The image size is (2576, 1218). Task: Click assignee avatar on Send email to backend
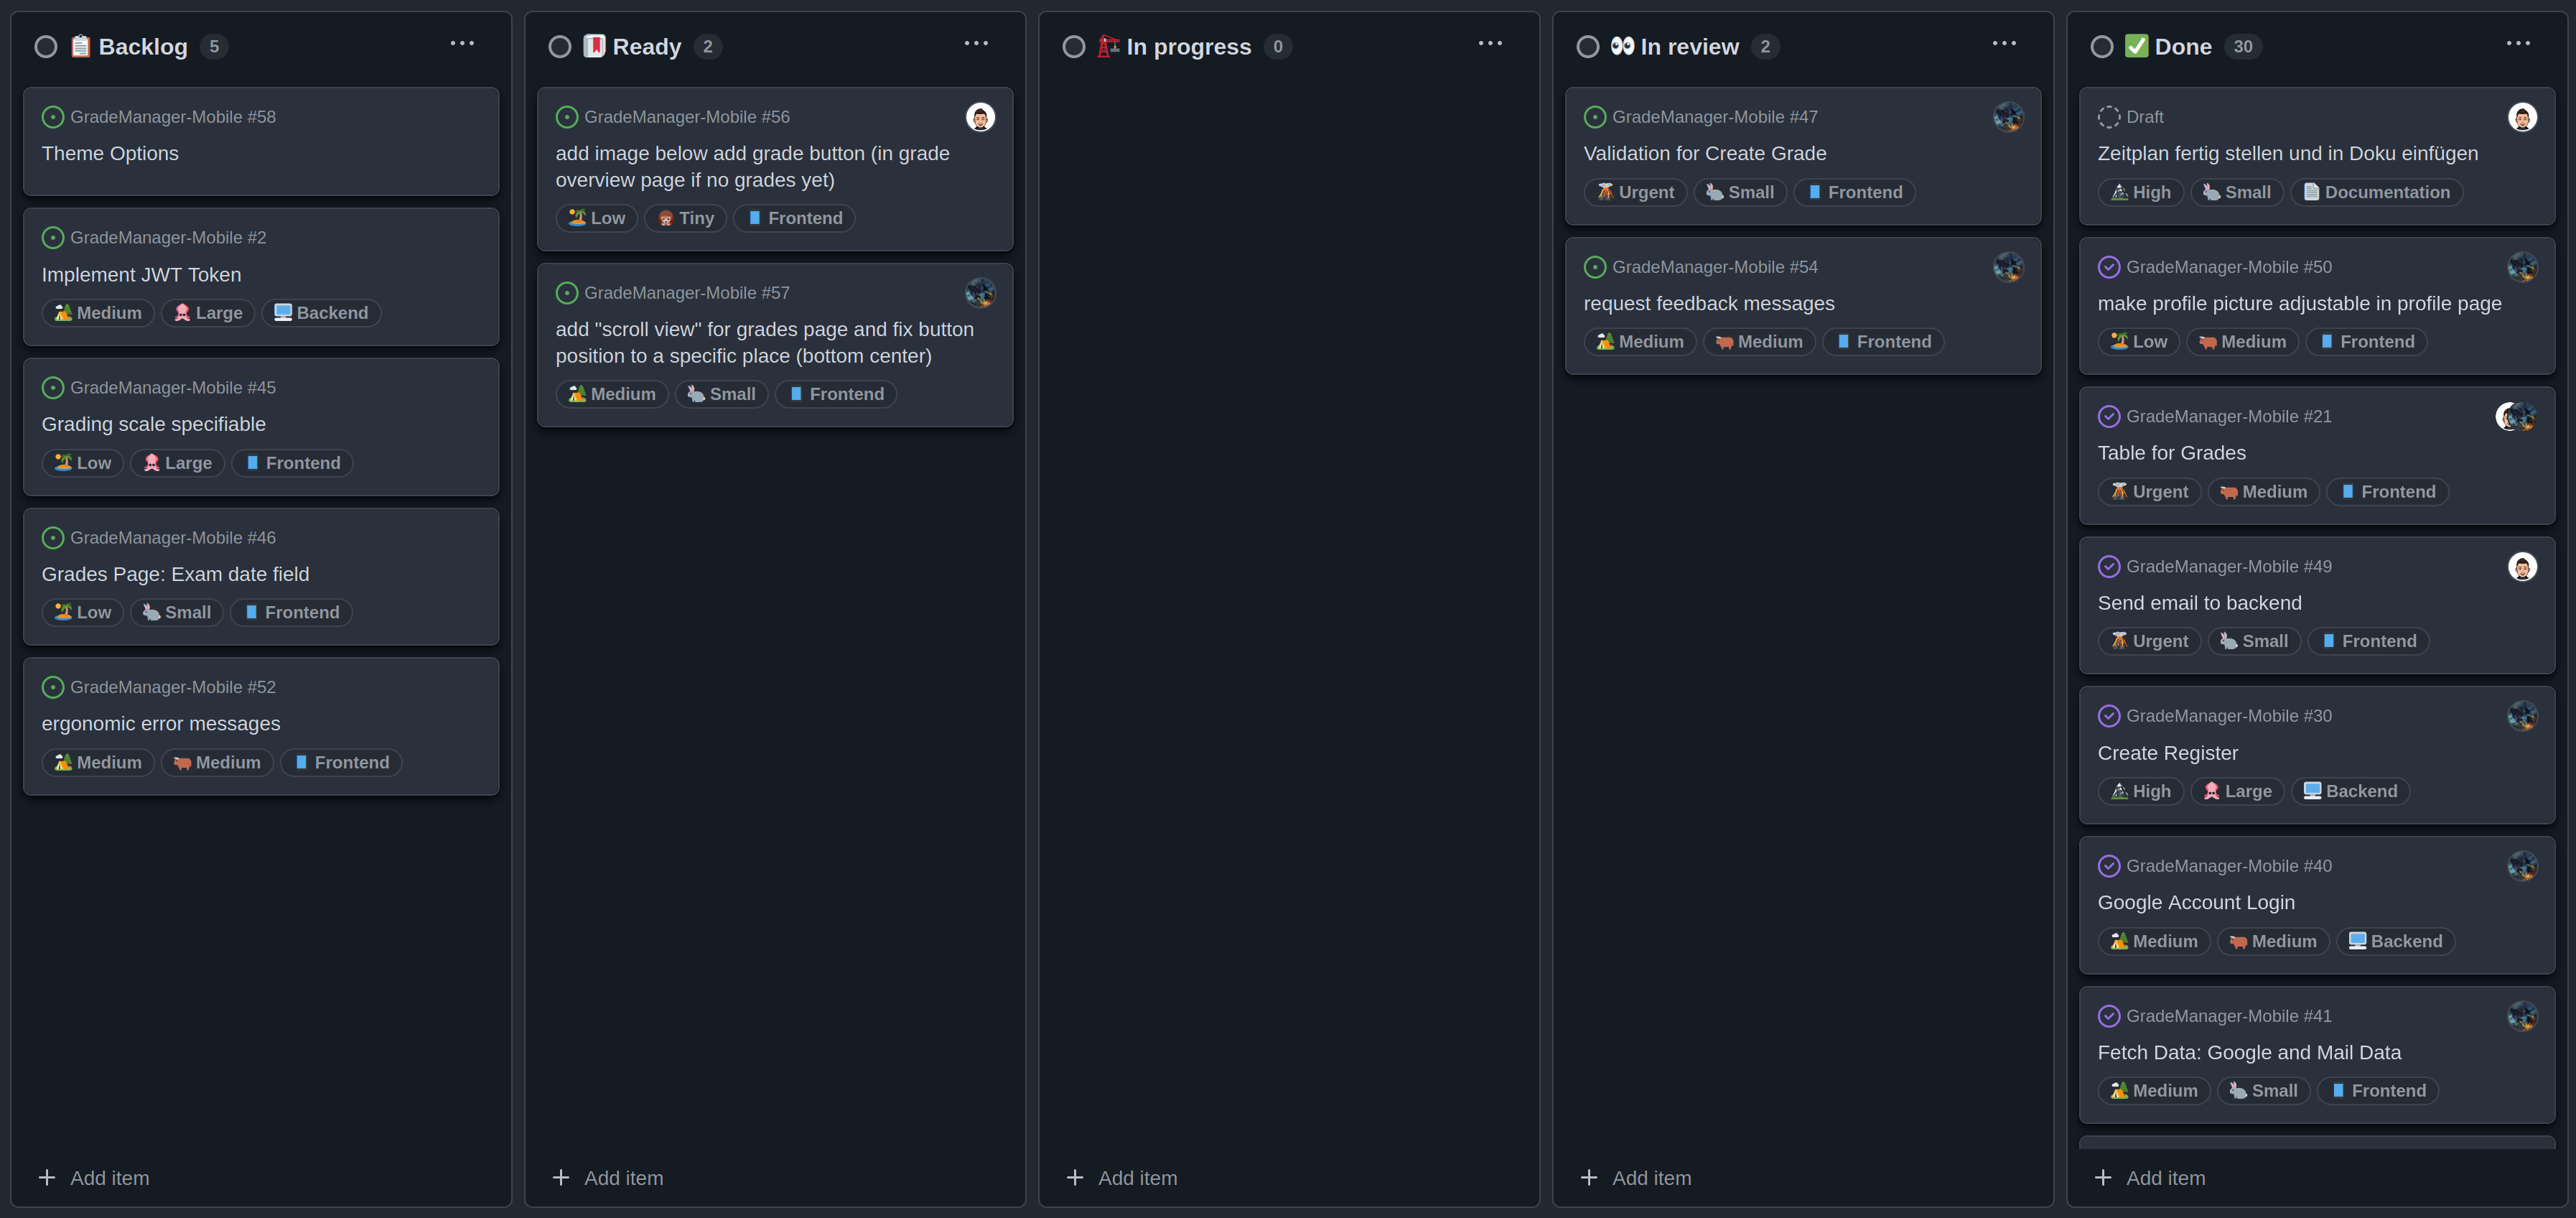tap(2521, 566)
